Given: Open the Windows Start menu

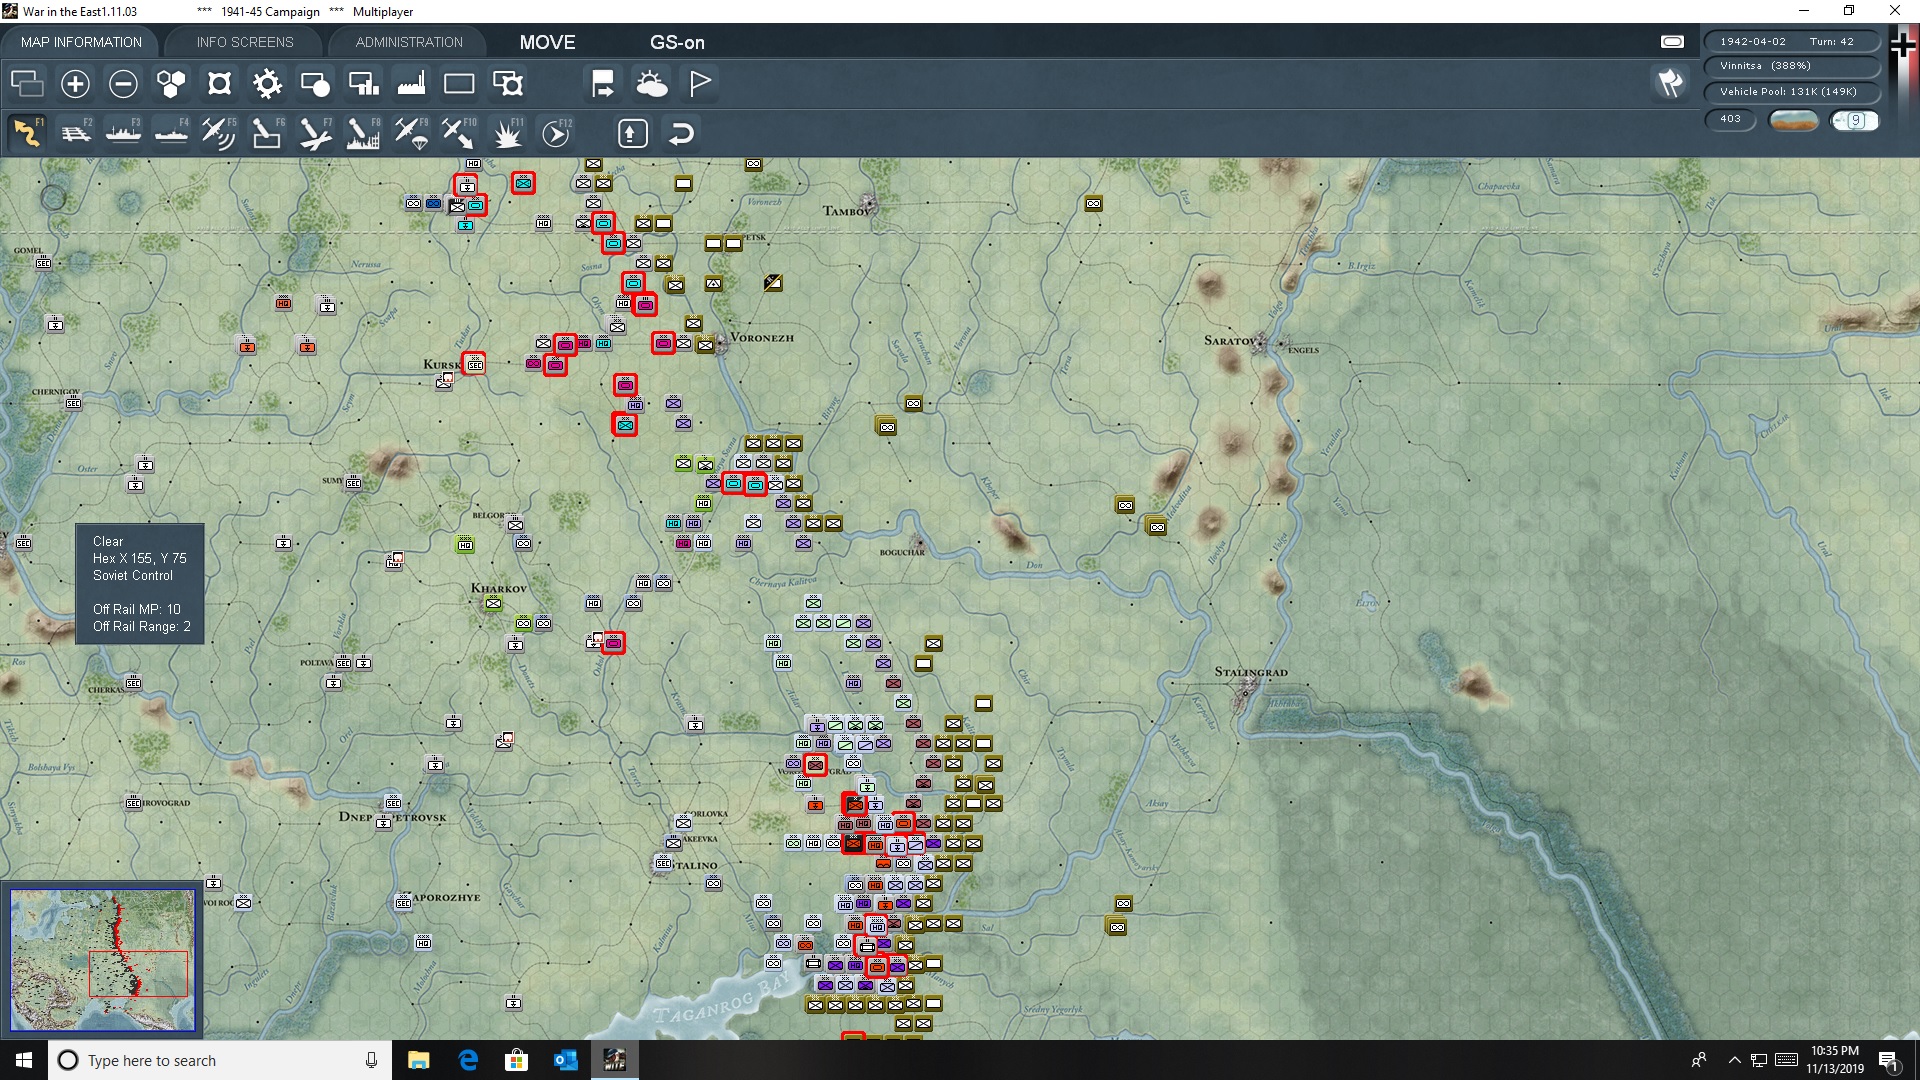Looking at the screenshot, I should point(24,1060).
